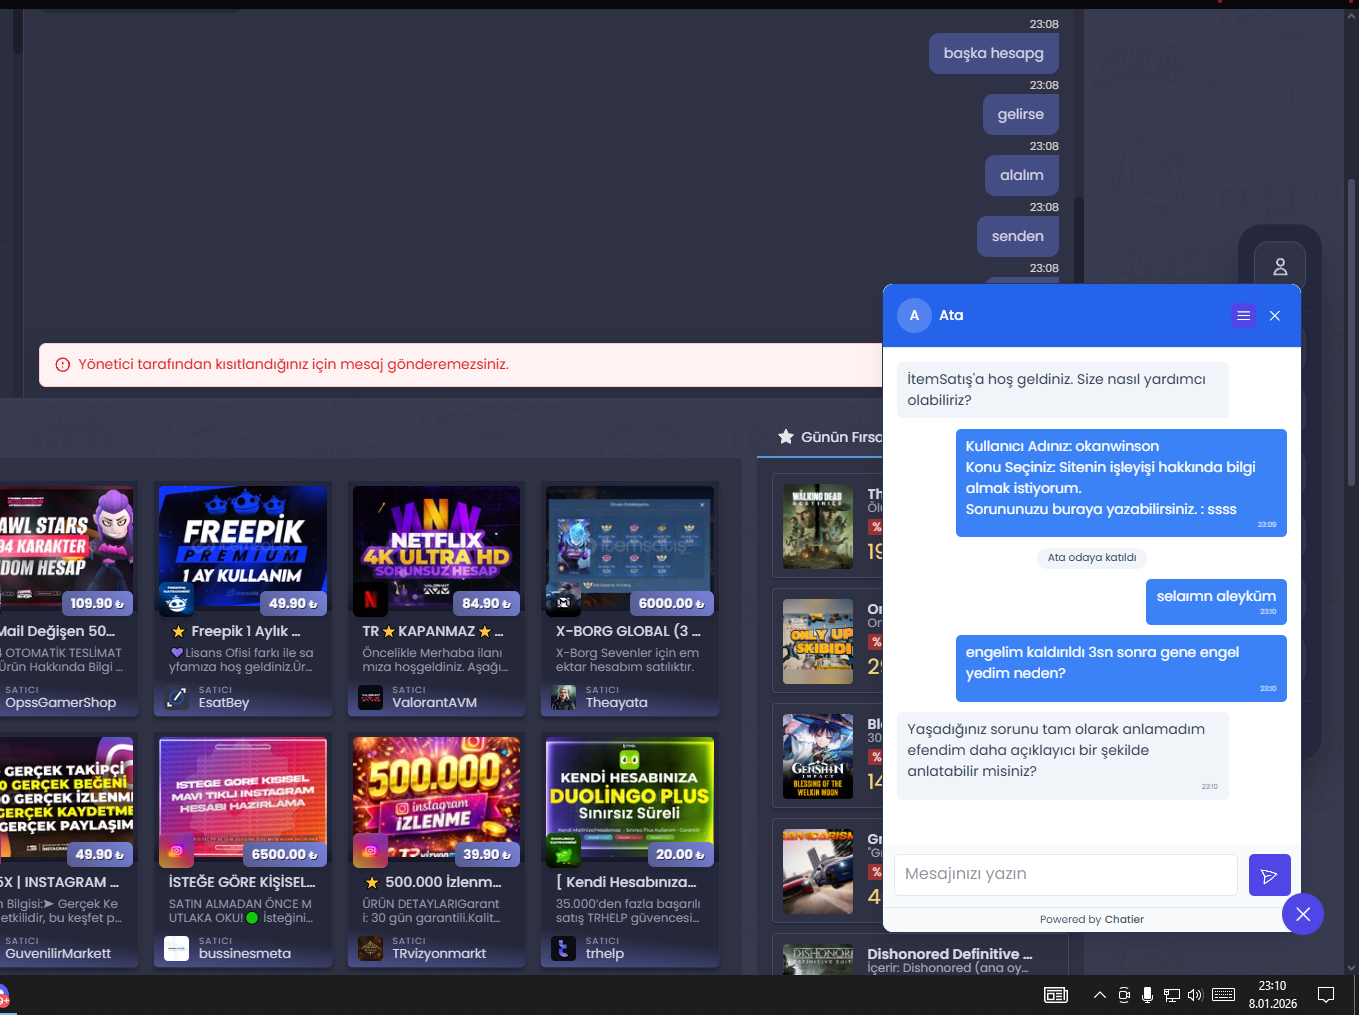Open the Kendi Hesabınıza listing title
The height and width of the screenshot is (1015, 1359).
626,882
